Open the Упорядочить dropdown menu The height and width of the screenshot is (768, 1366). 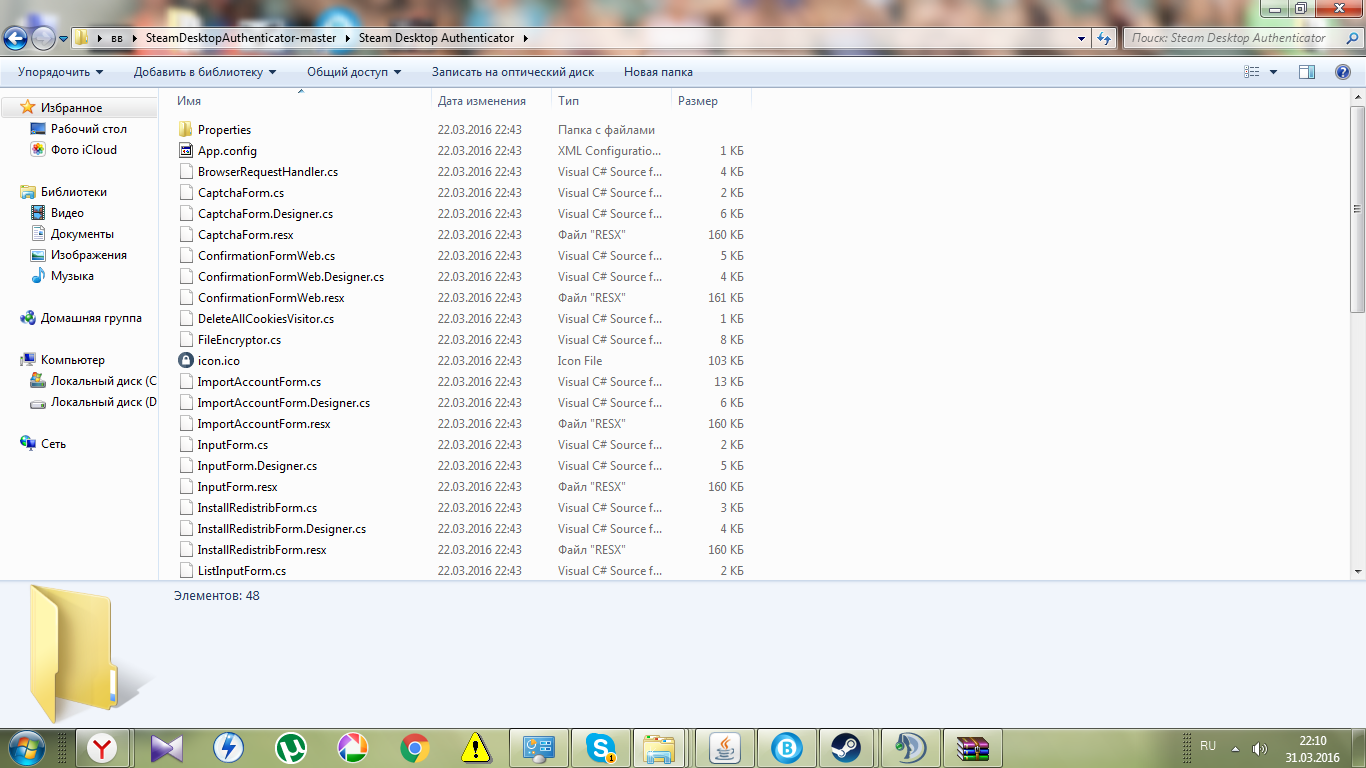pos(60,72)
